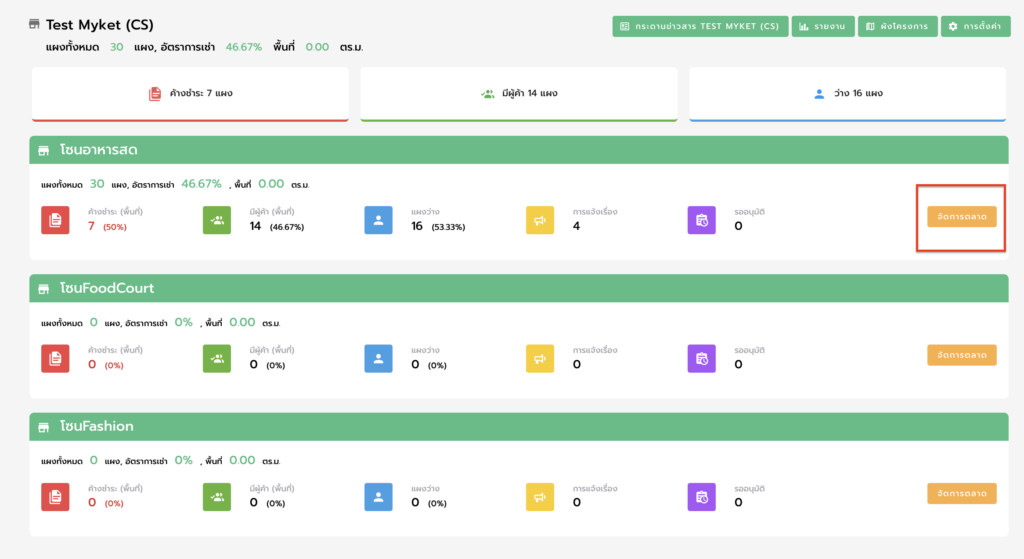Click purple pending approval icon in โซนอาหารสด
The width and height of the screenshot is (1024, 559).
(702, 220)
